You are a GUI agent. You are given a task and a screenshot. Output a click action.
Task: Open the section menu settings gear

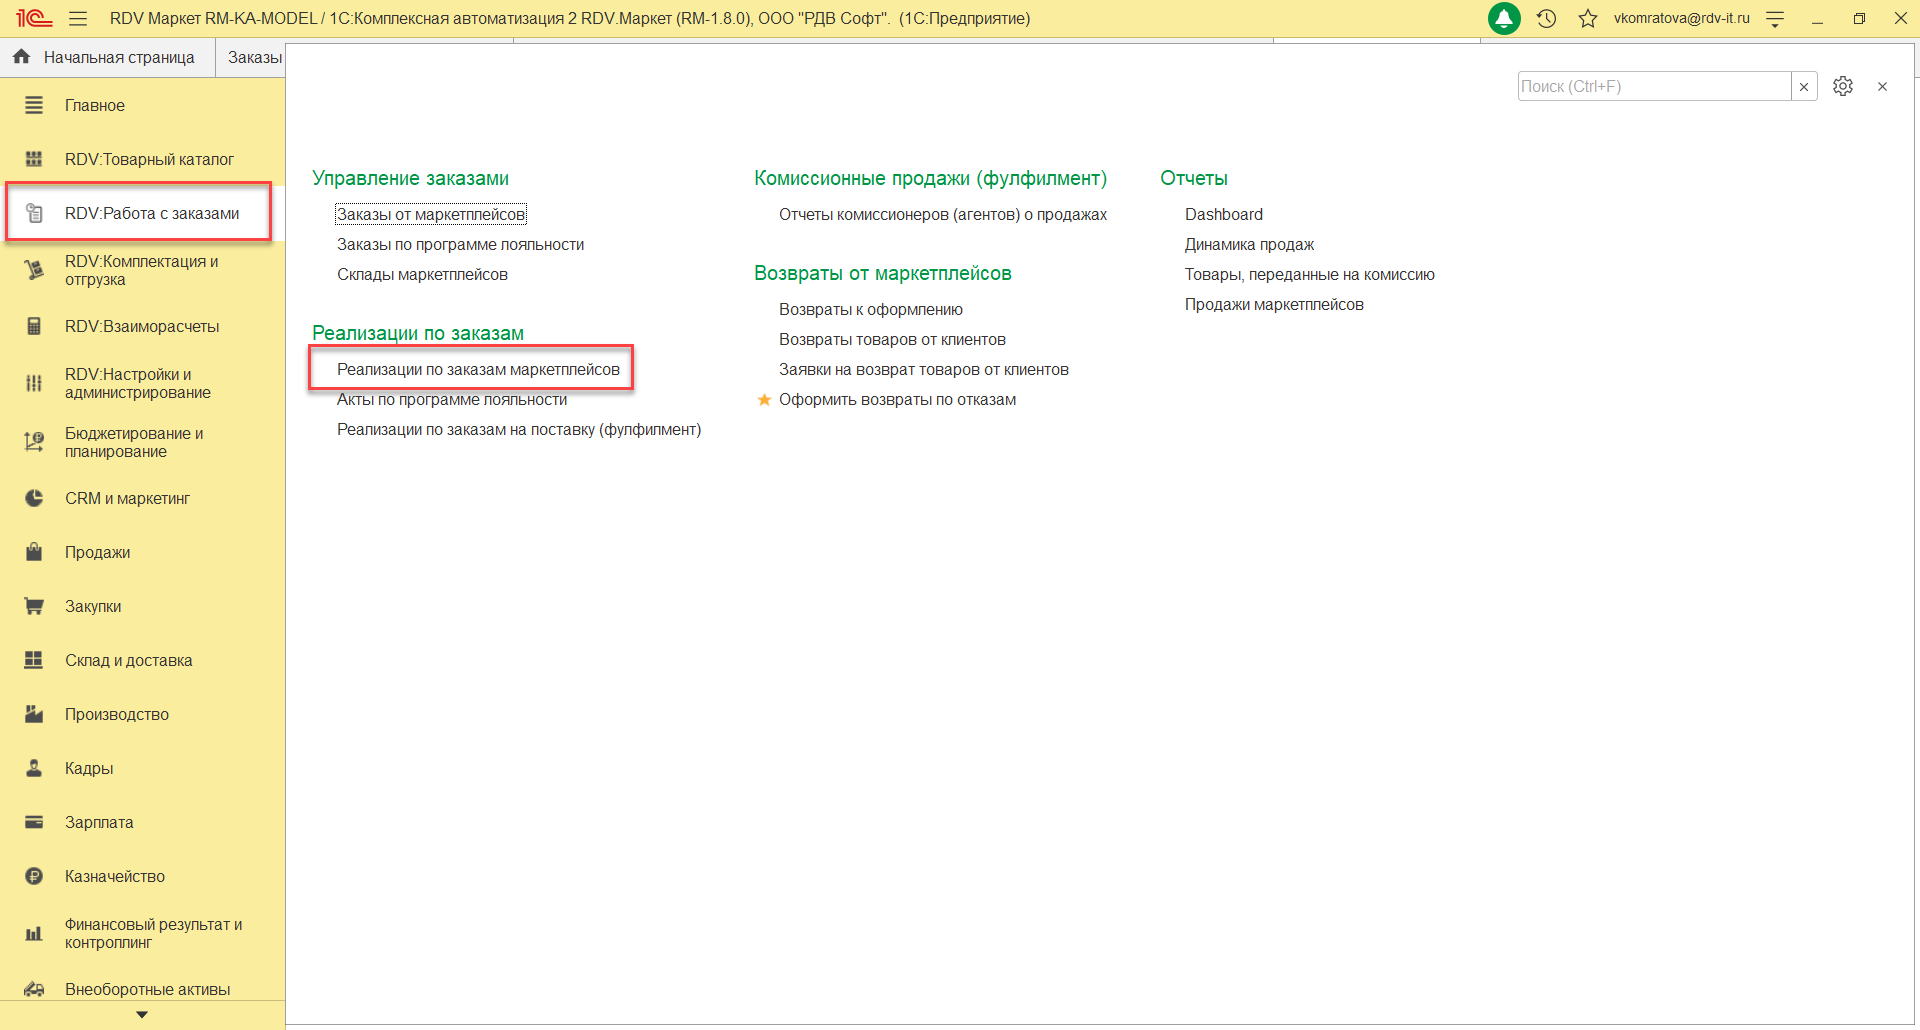(1843, 86)
